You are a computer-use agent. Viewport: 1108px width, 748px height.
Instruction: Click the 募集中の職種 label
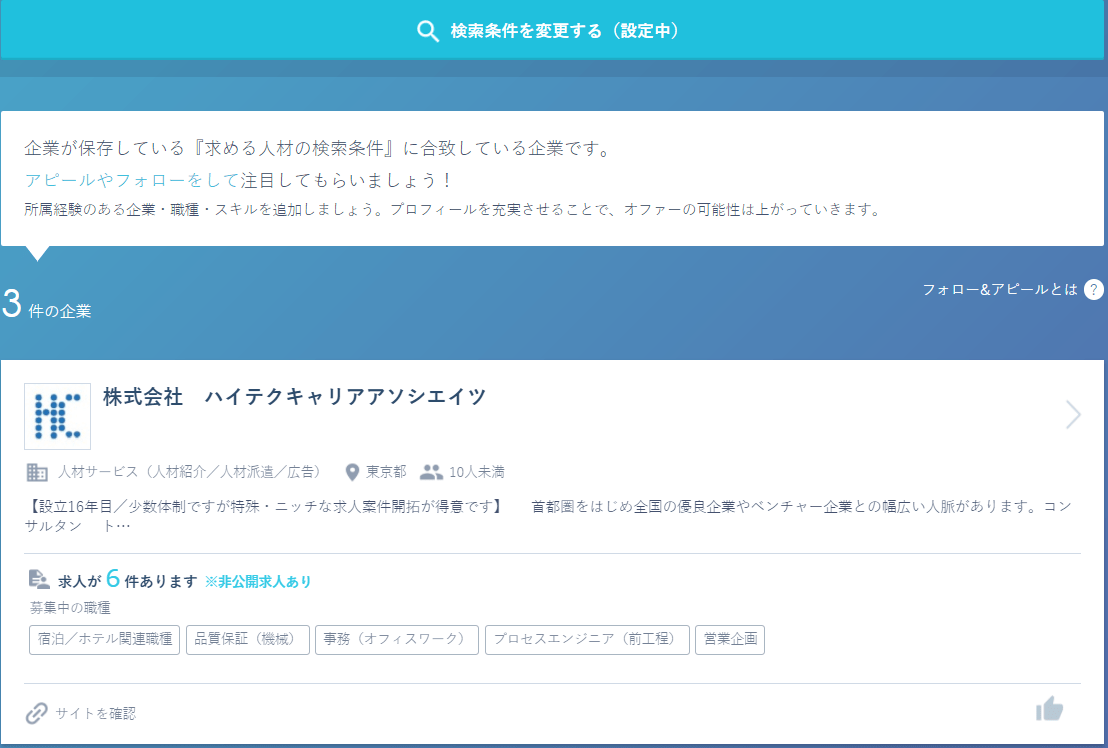point(70,607)
